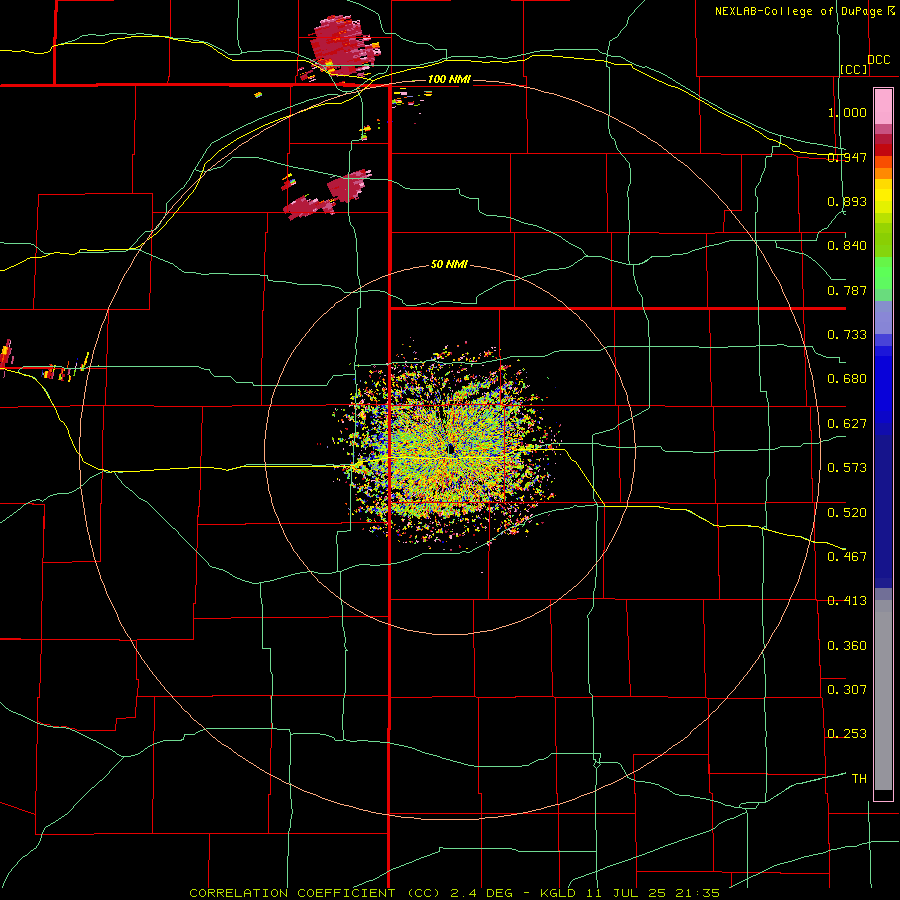
Task: Click the [CC] product label
Action: [854, 69]
